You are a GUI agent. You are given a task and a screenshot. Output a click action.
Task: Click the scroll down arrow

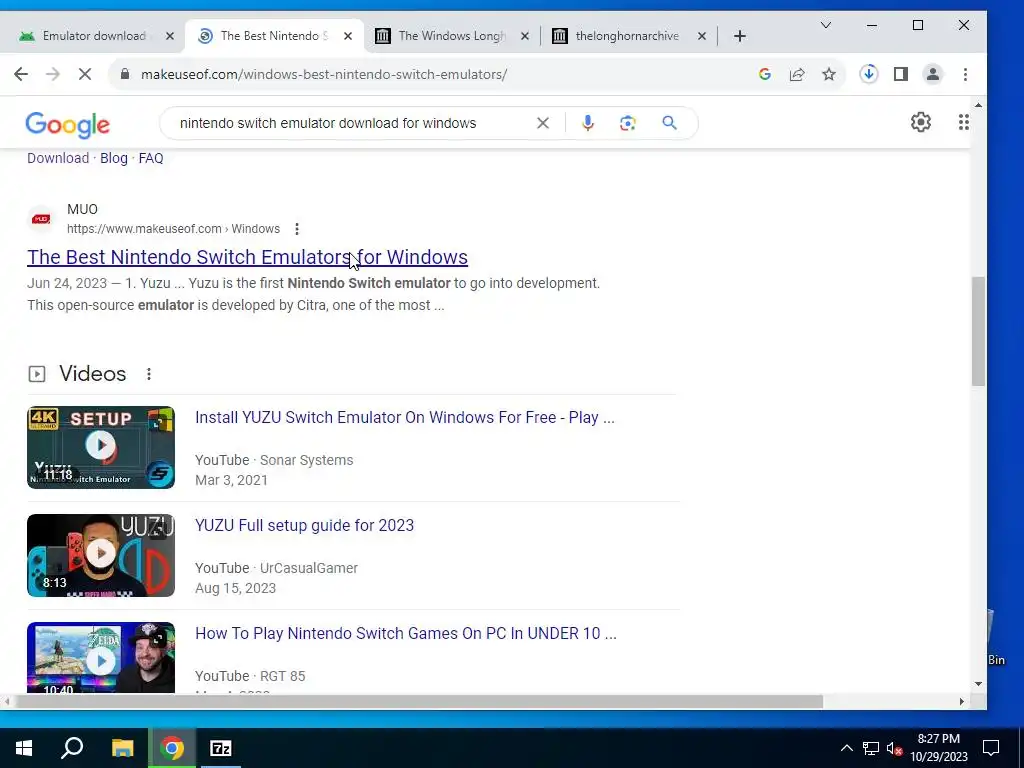coord(978,684)
